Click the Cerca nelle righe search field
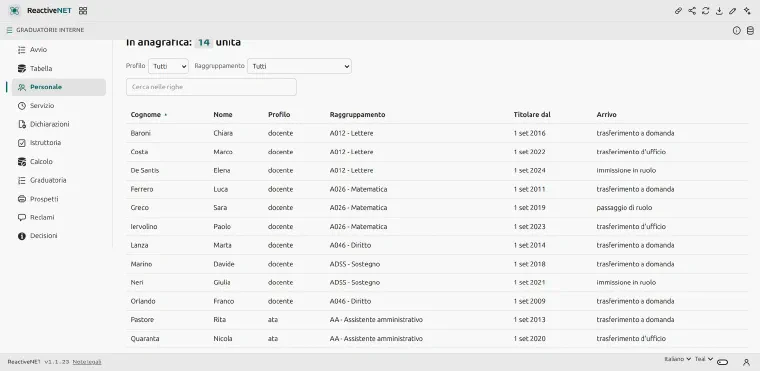Image resolution: width=760 pixels, height=371 pixels. point(211,87)
